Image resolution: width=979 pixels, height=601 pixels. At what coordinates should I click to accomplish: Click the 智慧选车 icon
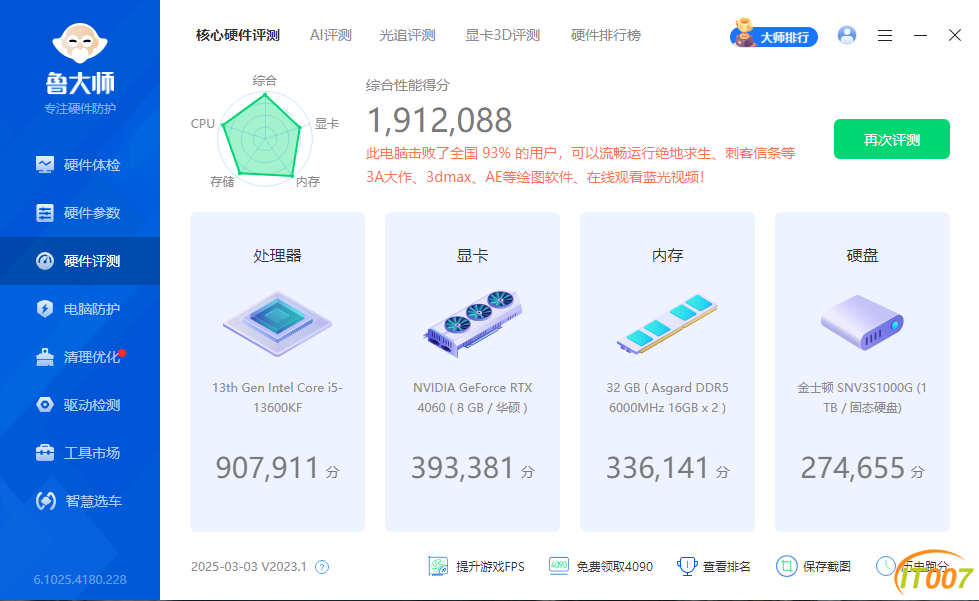pos(46,501)
